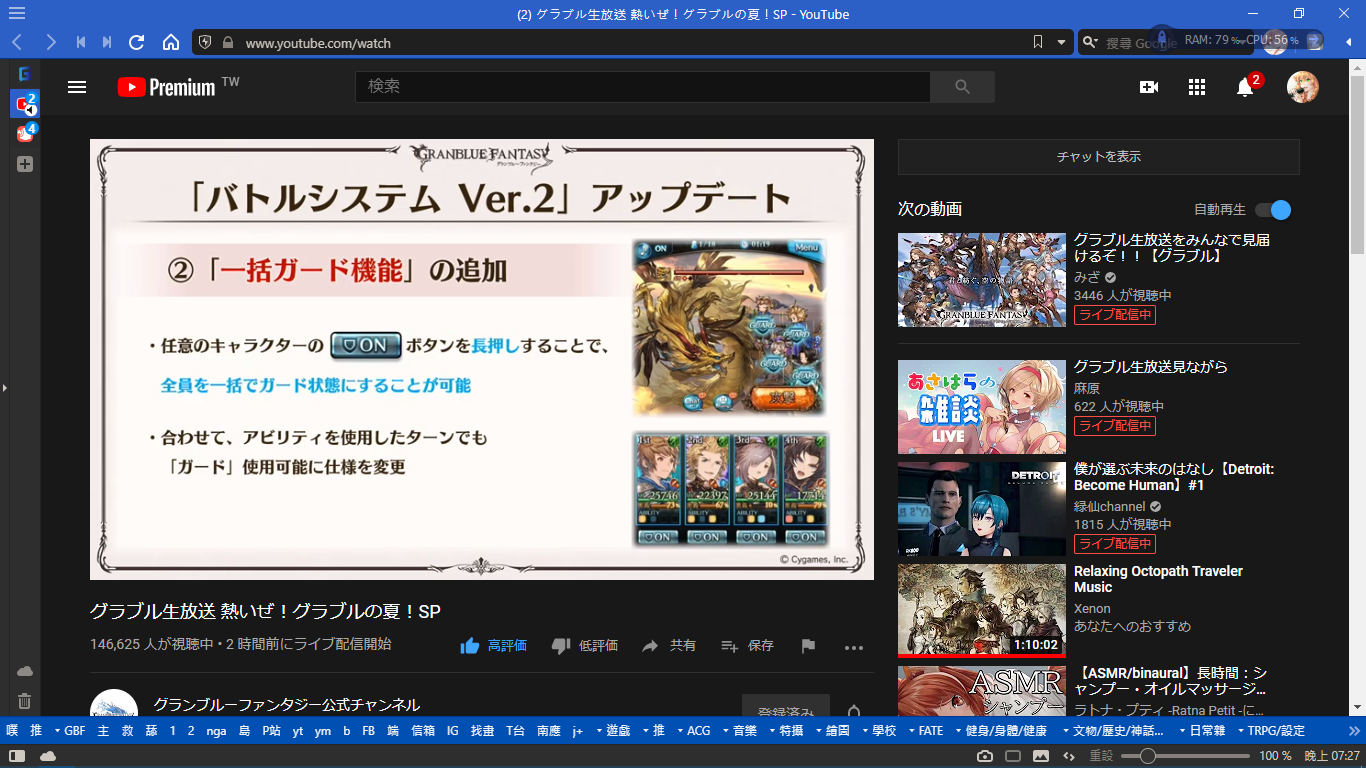The height and width of the screenshot is (768, 1366).
Task: Click the tab tiling icon in status bar
Action: [1013, 756]
